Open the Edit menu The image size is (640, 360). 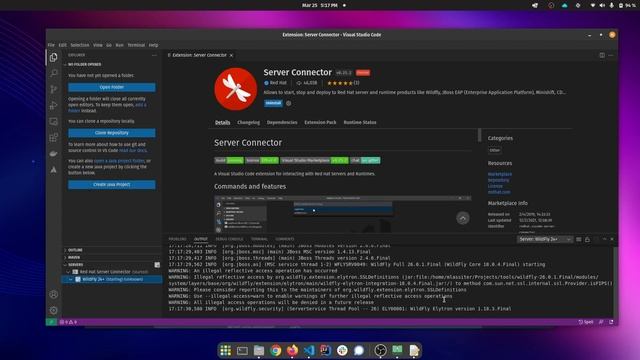pyautogui.click(x=62, y=45)
